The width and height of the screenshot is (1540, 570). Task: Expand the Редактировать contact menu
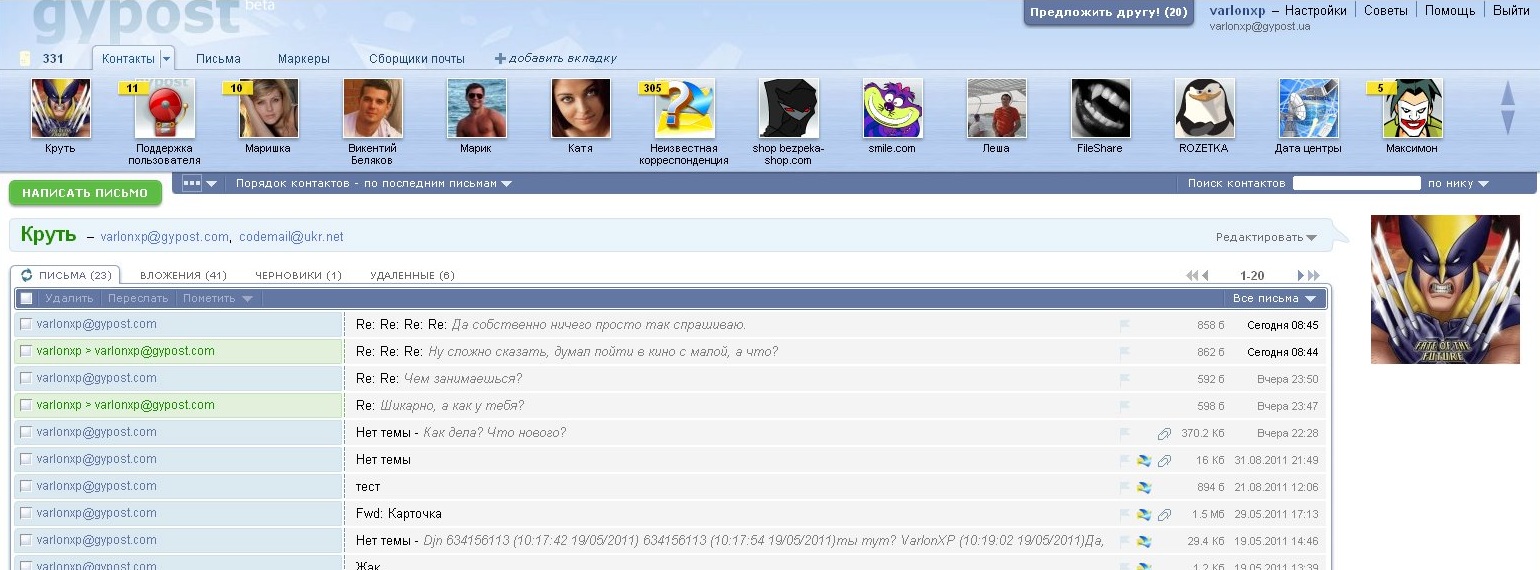pyautogui.click(x=1266, y=237)
